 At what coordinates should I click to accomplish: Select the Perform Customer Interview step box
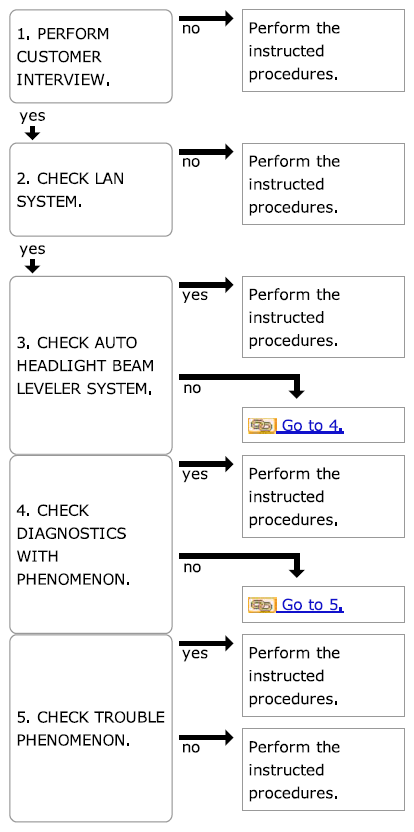(91, 56)
